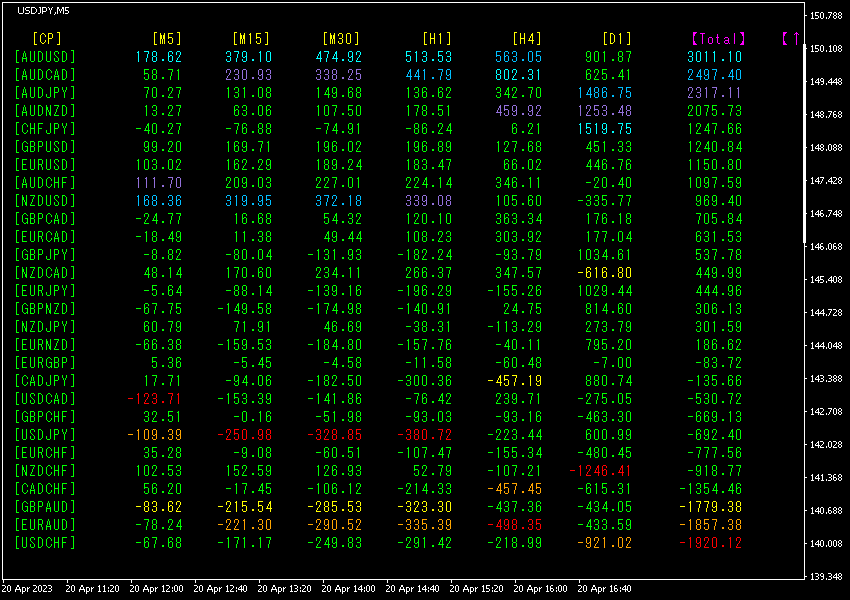
Task: Select the [AUDUSD] pair label
Action: pos(45,57)
